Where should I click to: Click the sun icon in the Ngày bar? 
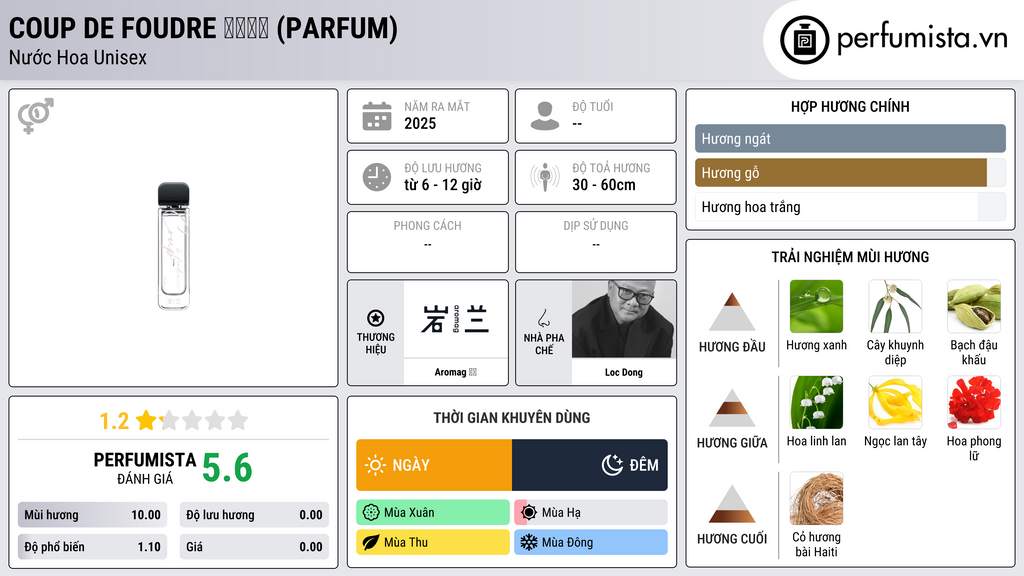pos(376,465)
